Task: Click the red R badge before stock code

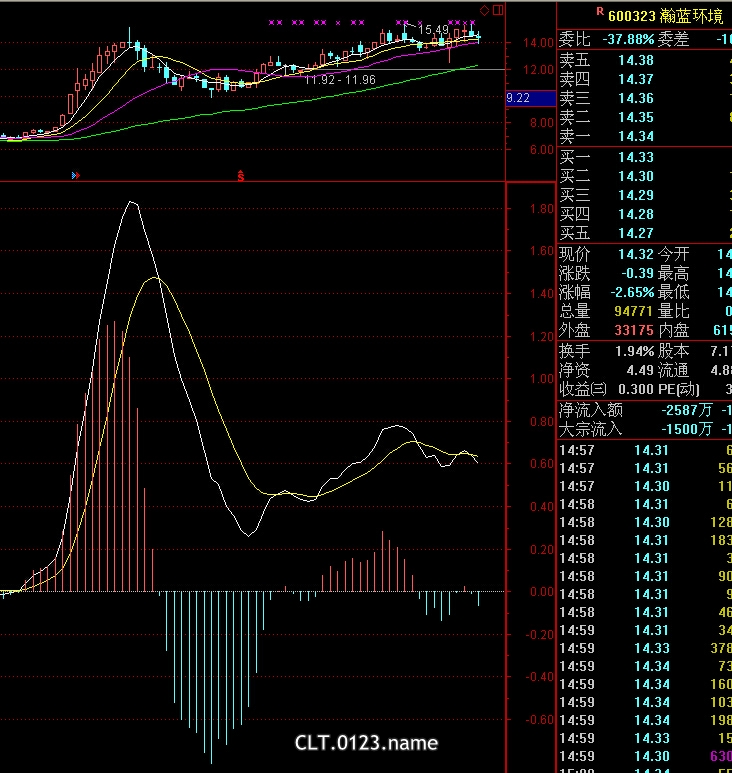Action: [x=600, y=11]
